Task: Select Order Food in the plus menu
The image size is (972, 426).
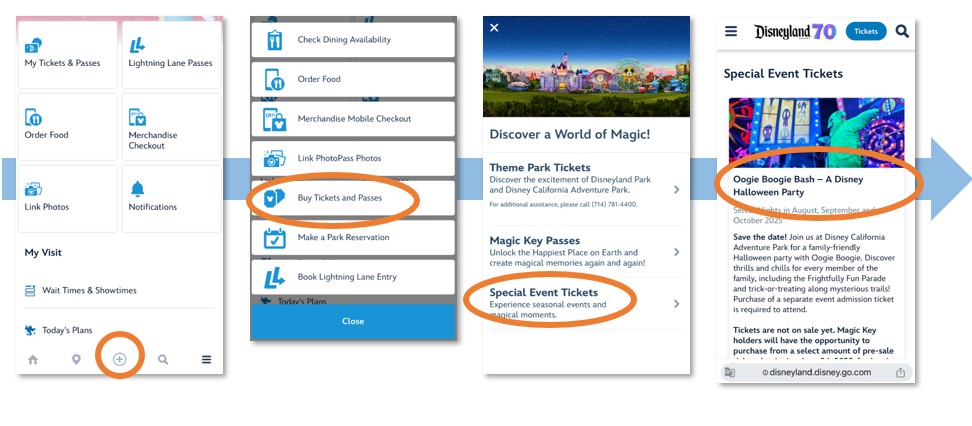Action: point(353,79)
